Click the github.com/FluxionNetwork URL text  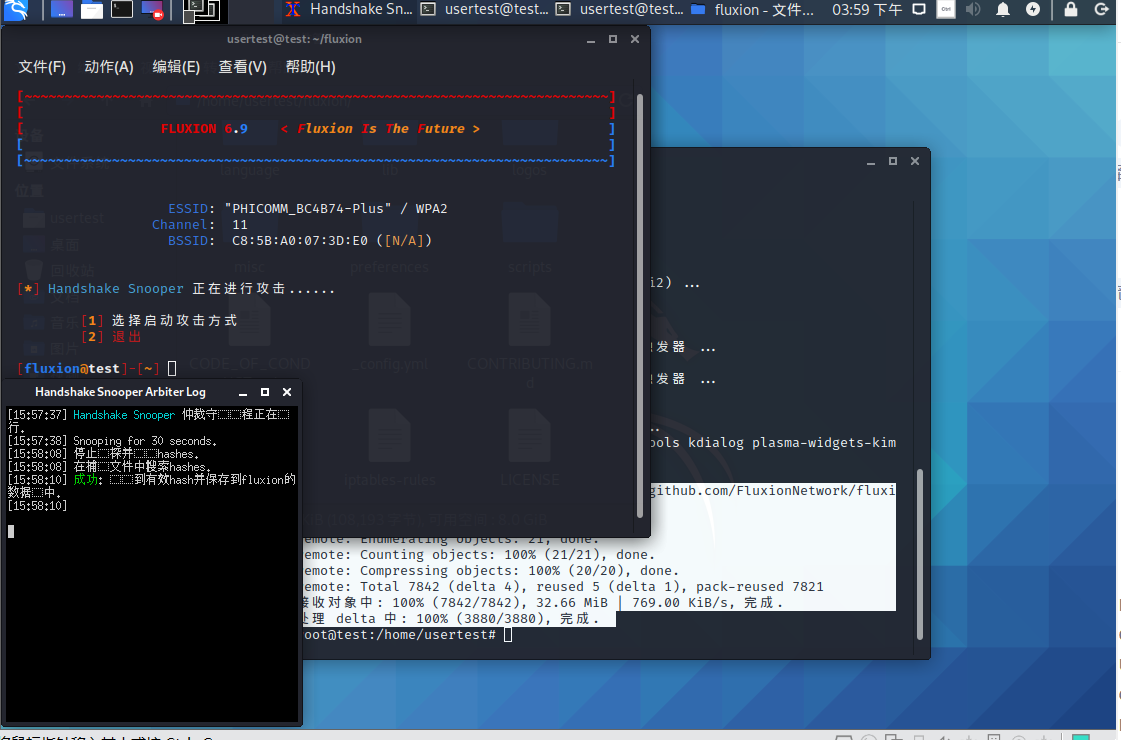[x=772, y=490]
